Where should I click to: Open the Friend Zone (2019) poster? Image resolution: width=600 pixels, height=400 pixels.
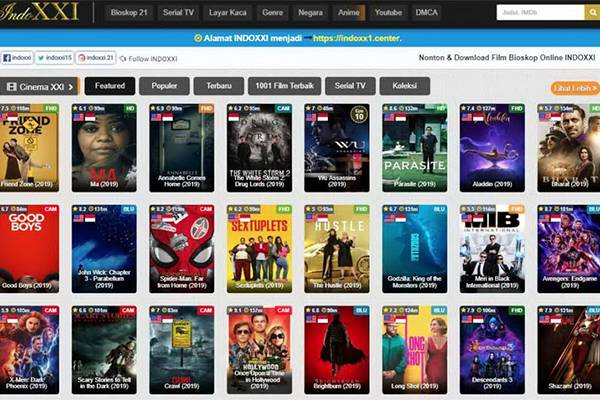coord(29,148)
